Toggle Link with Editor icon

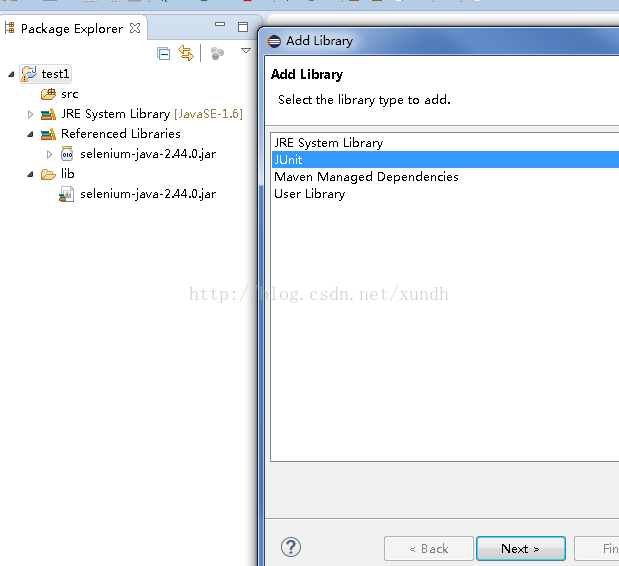click(x=186, y=53)
